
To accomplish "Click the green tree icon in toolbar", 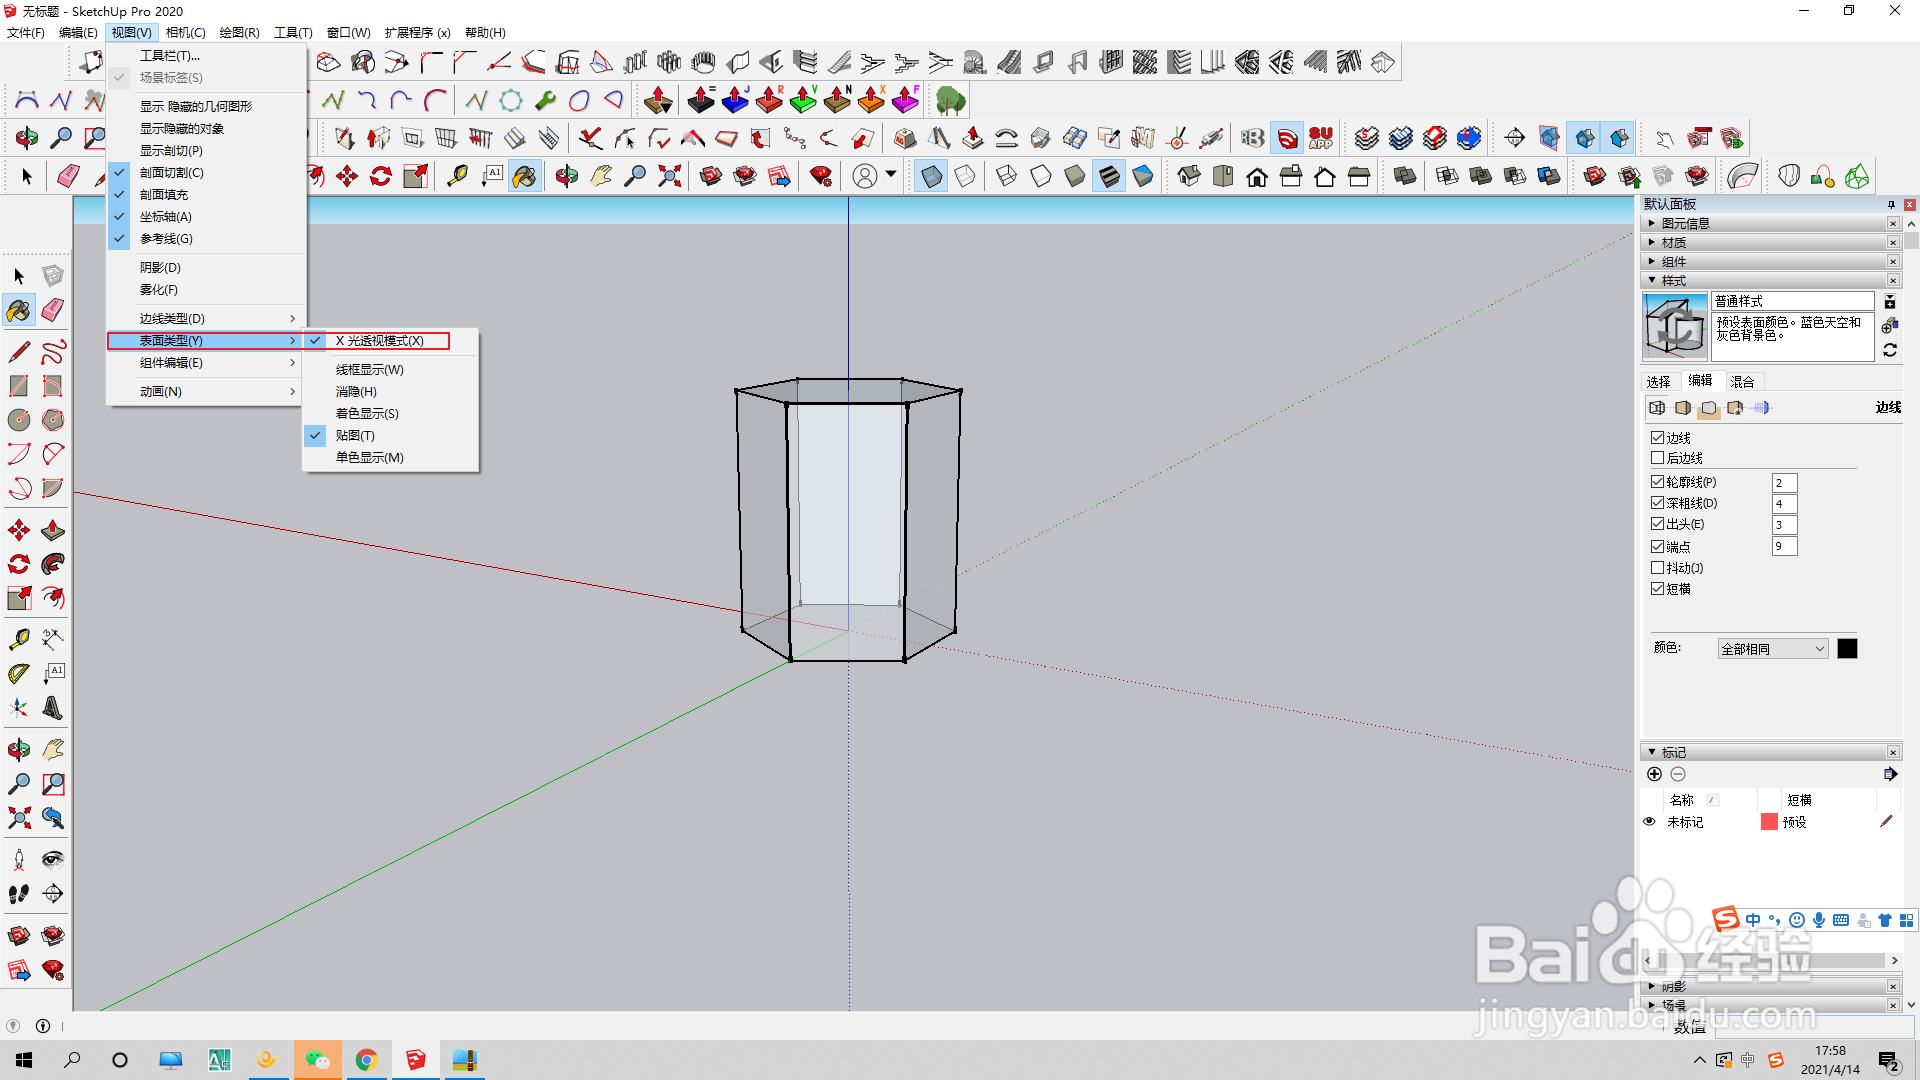I will (x=950, y=100).
